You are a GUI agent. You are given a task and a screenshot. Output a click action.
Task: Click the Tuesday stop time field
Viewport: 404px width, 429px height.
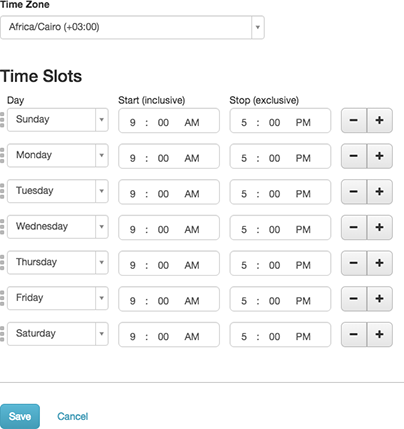pyautogui.click(x=280, y=192)
